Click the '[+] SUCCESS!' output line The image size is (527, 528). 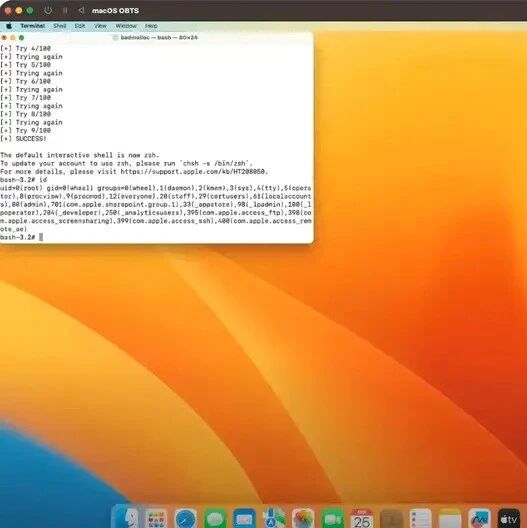pyautogui.click(x=23, y=139)
